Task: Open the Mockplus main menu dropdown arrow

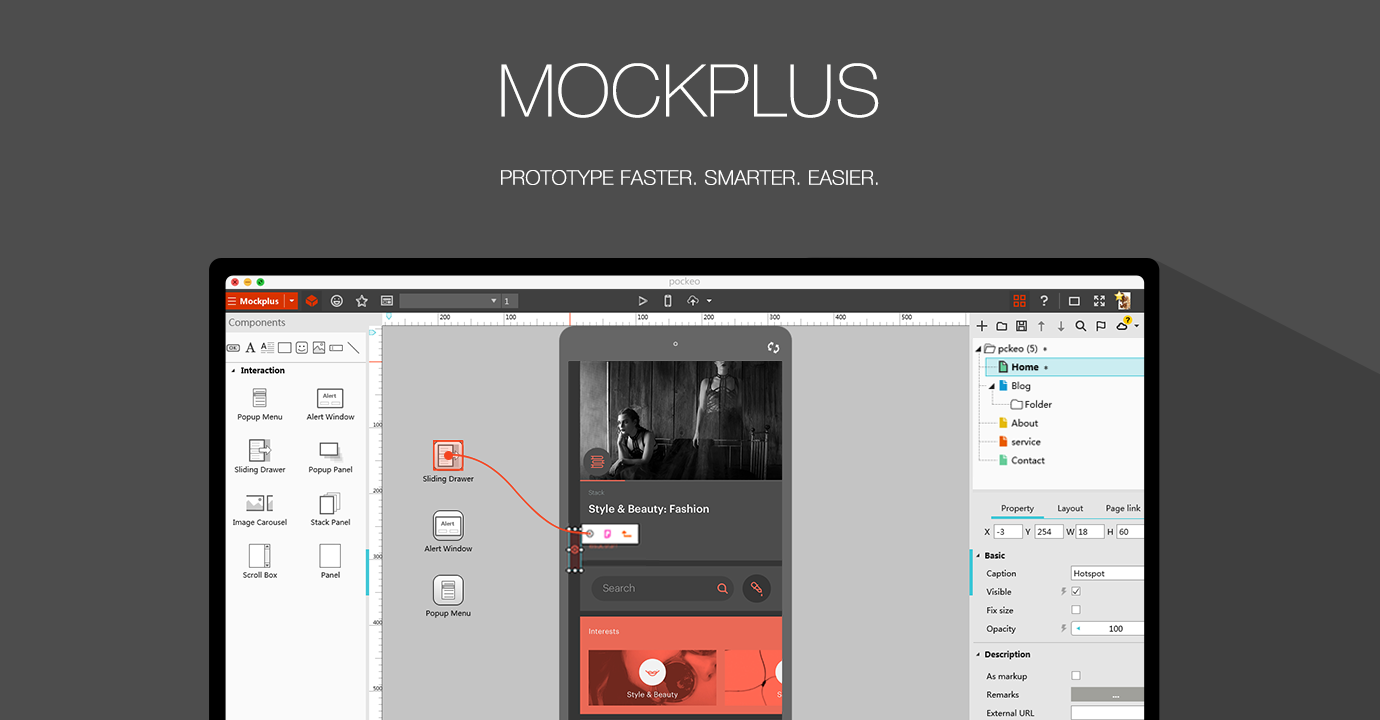Action: [x=293, y=300]
